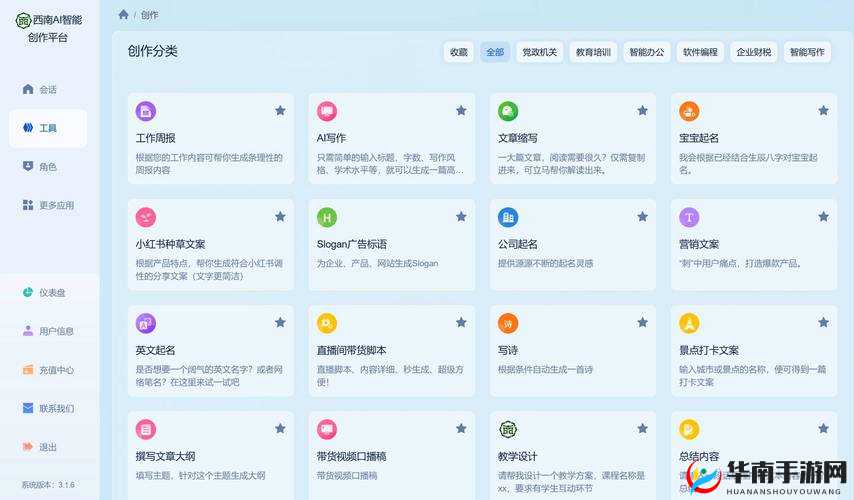
Task: Filter by 智能办公 category
Action: tap(646, 52)
